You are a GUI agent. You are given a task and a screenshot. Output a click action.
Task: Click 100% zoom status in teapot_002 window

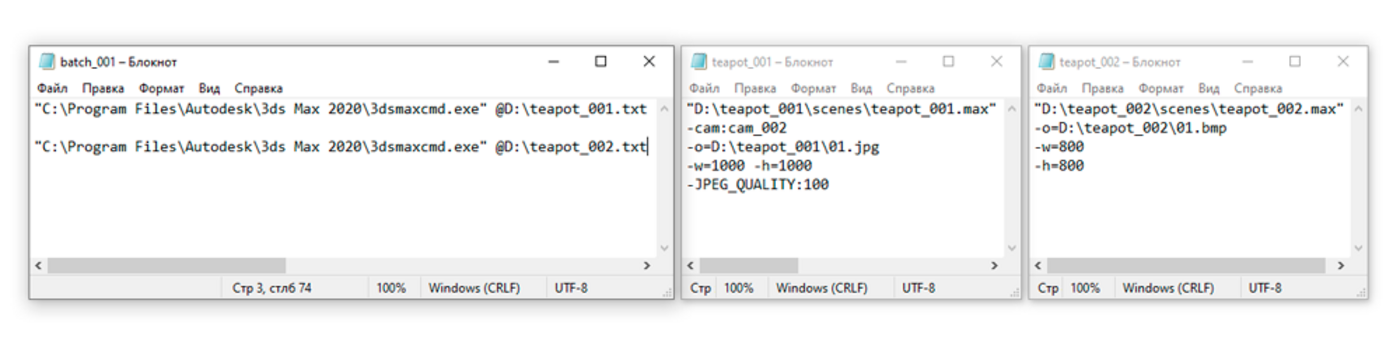1085,288
